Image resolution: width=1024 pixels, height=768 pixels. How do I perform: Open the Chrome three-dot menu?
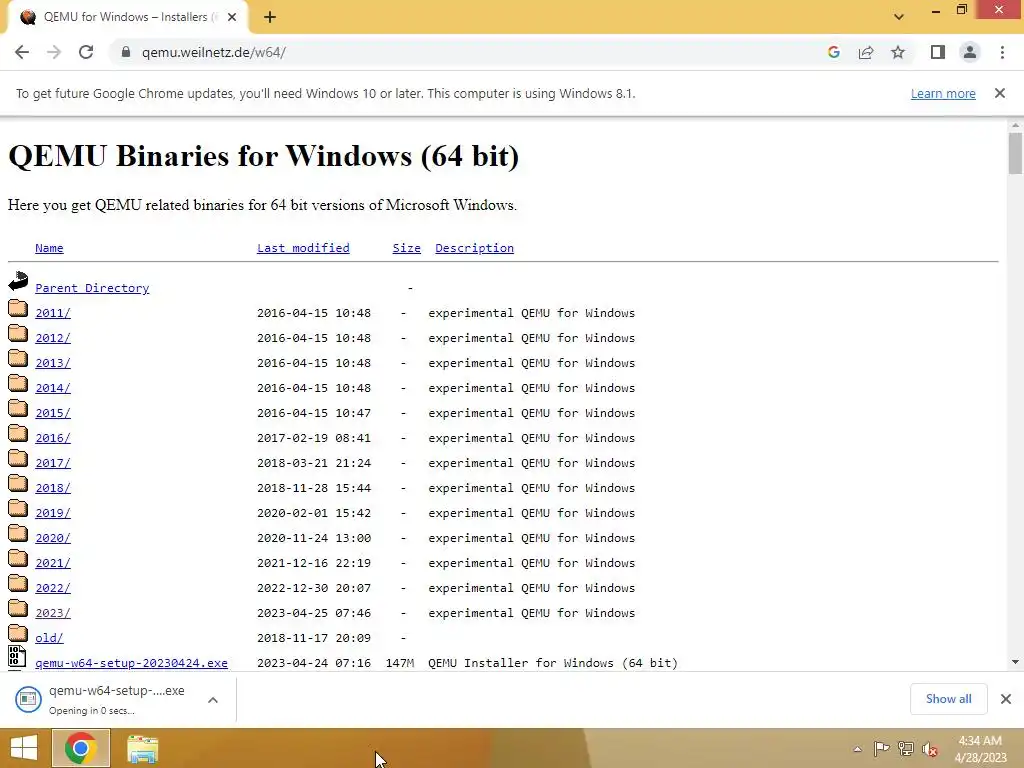(1002, 52)
